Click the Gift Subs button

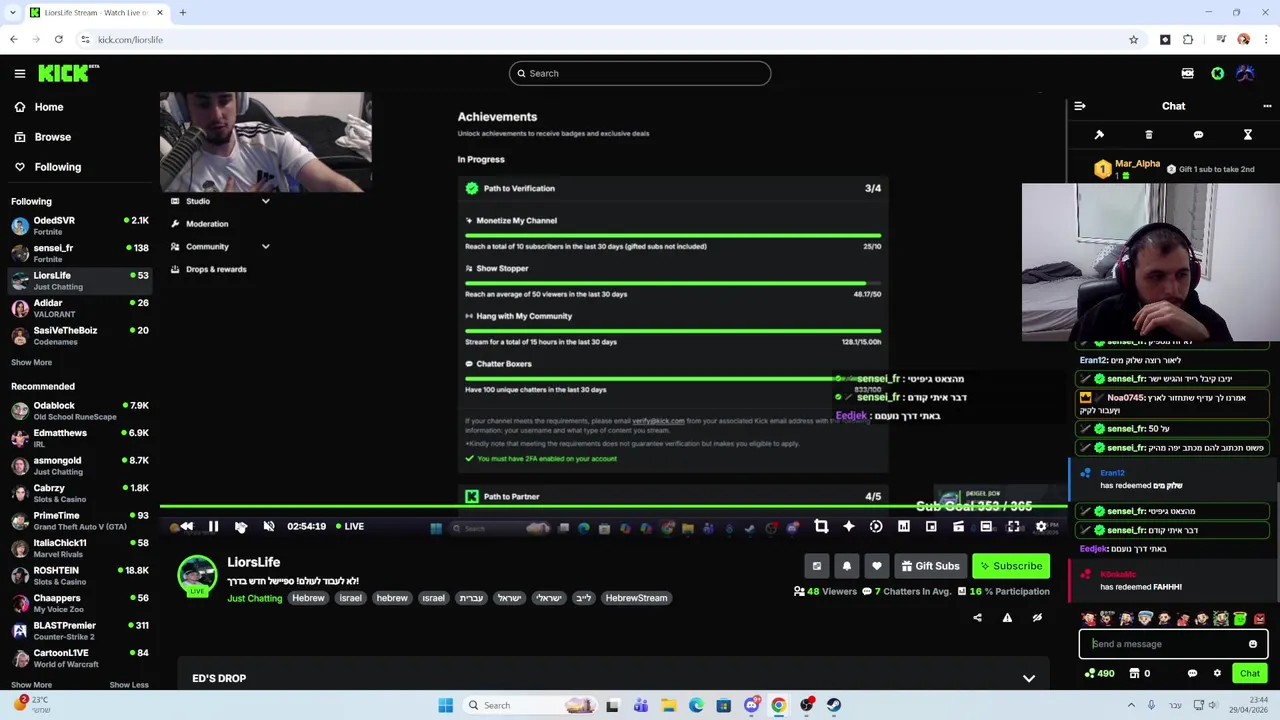(930, 566)
